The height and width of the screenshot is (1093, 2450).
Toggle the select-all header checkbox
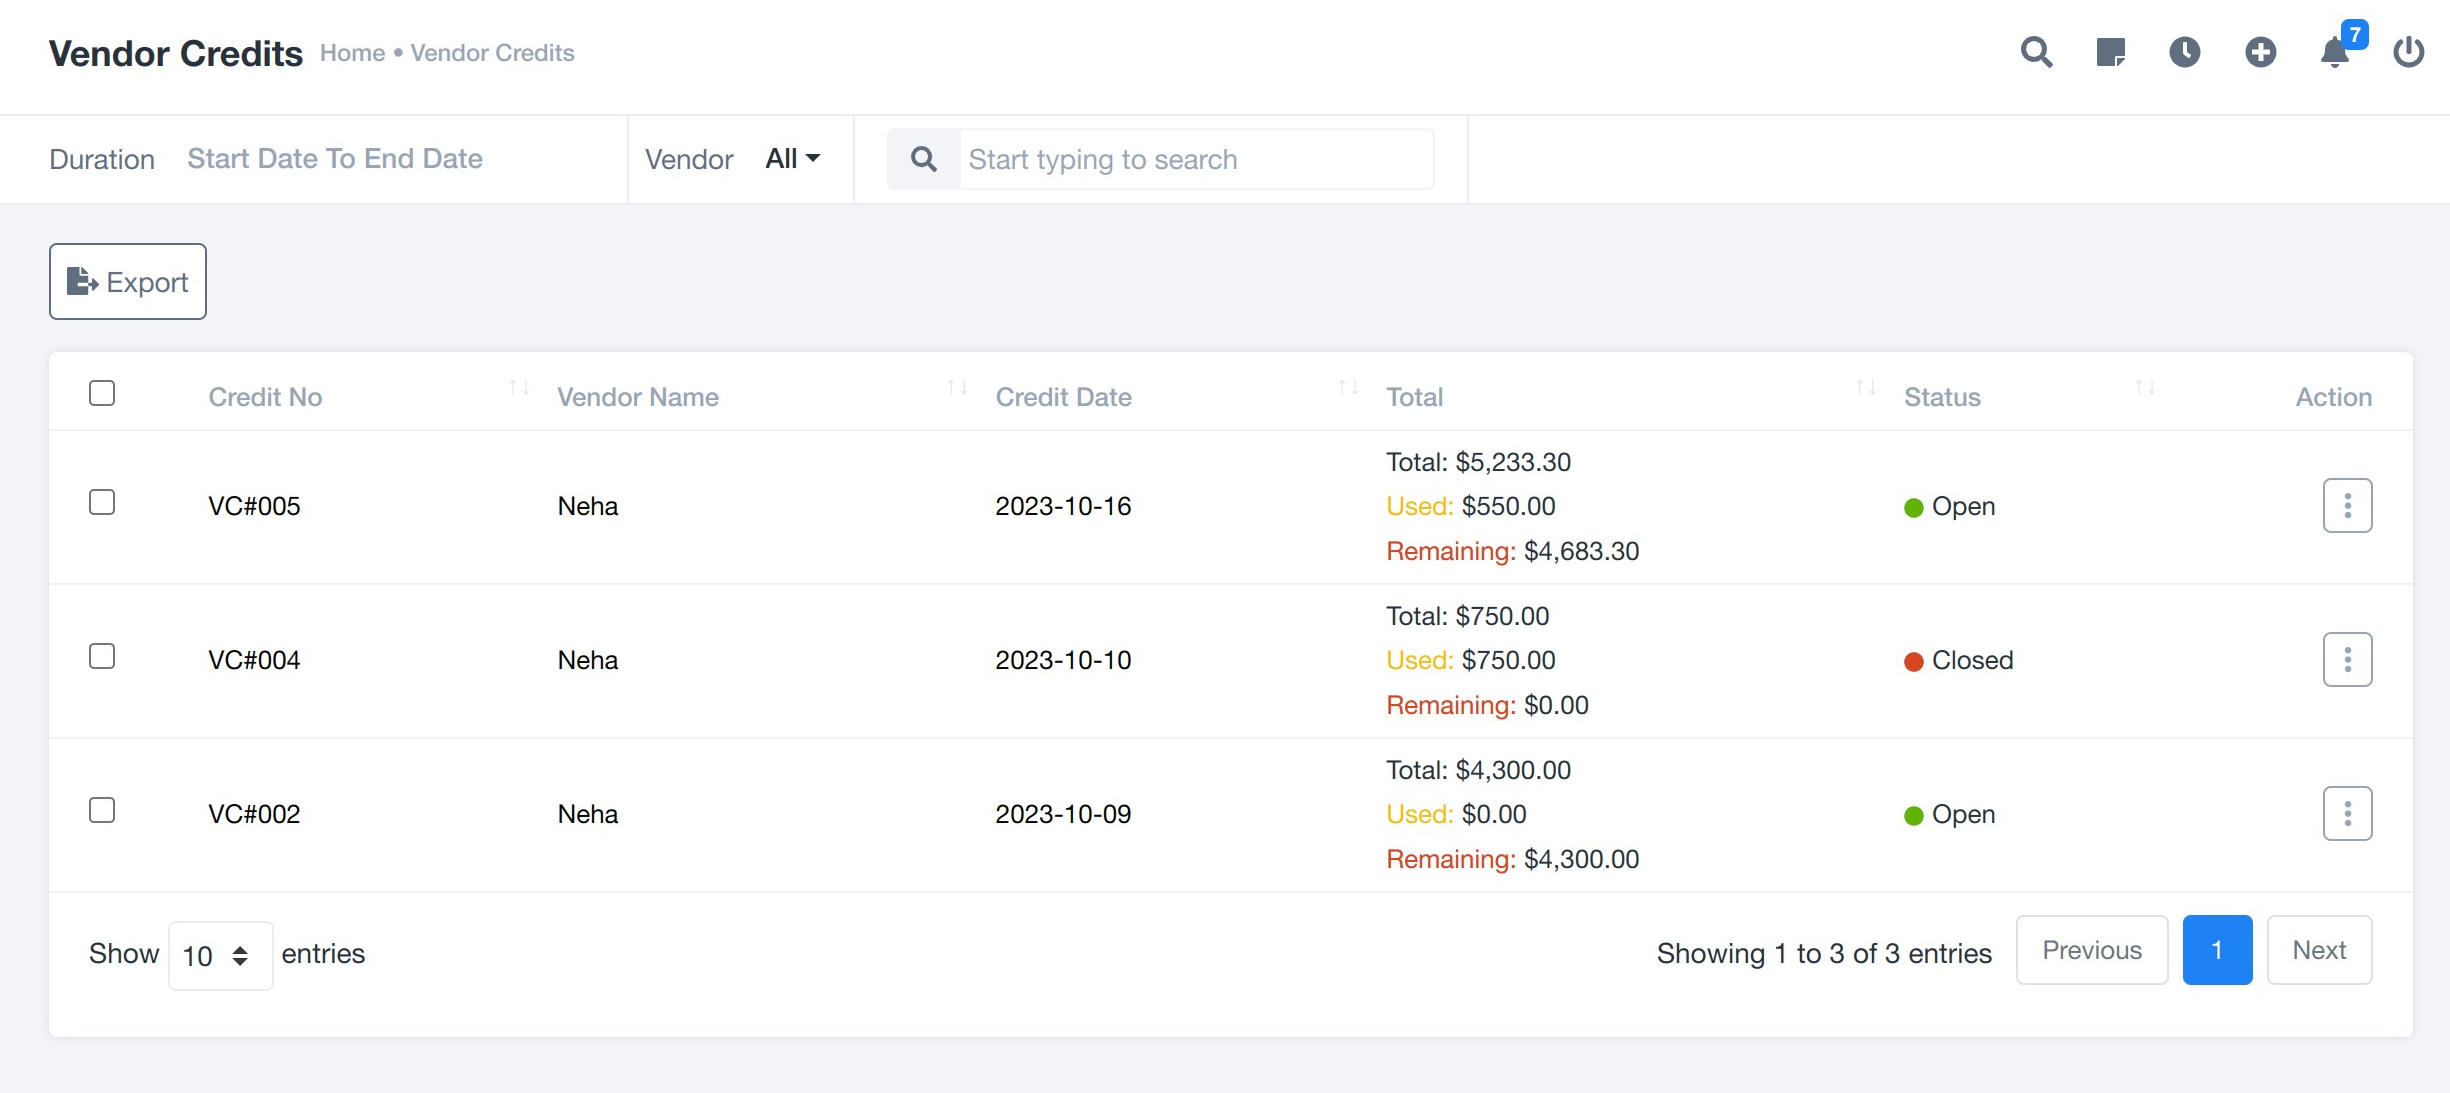tap(102, 393)
